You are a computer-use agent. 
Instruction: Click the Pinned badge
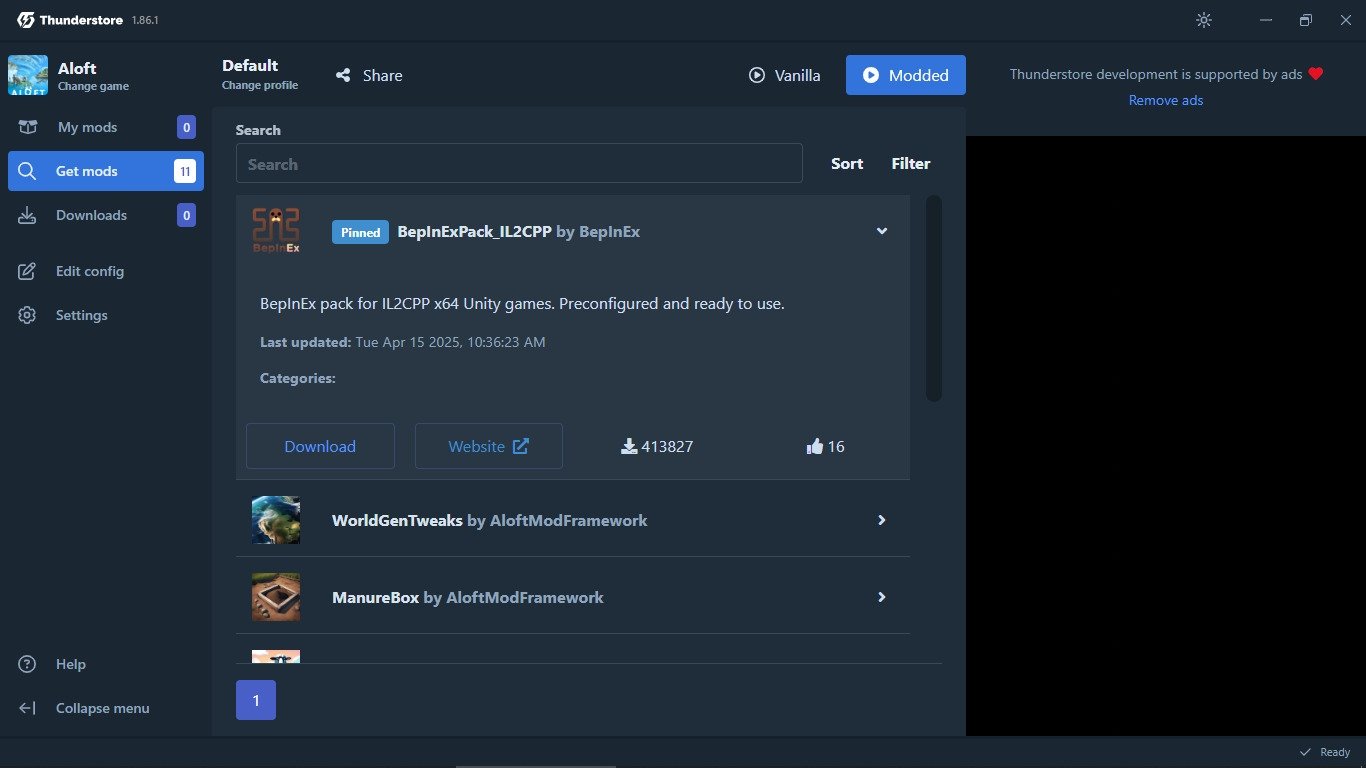(360, 232)
